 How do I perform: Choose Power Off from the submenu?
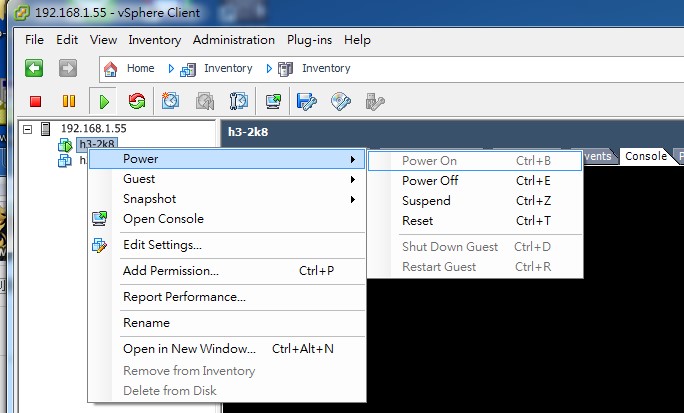pyautogui.click(x=475, y=181)
